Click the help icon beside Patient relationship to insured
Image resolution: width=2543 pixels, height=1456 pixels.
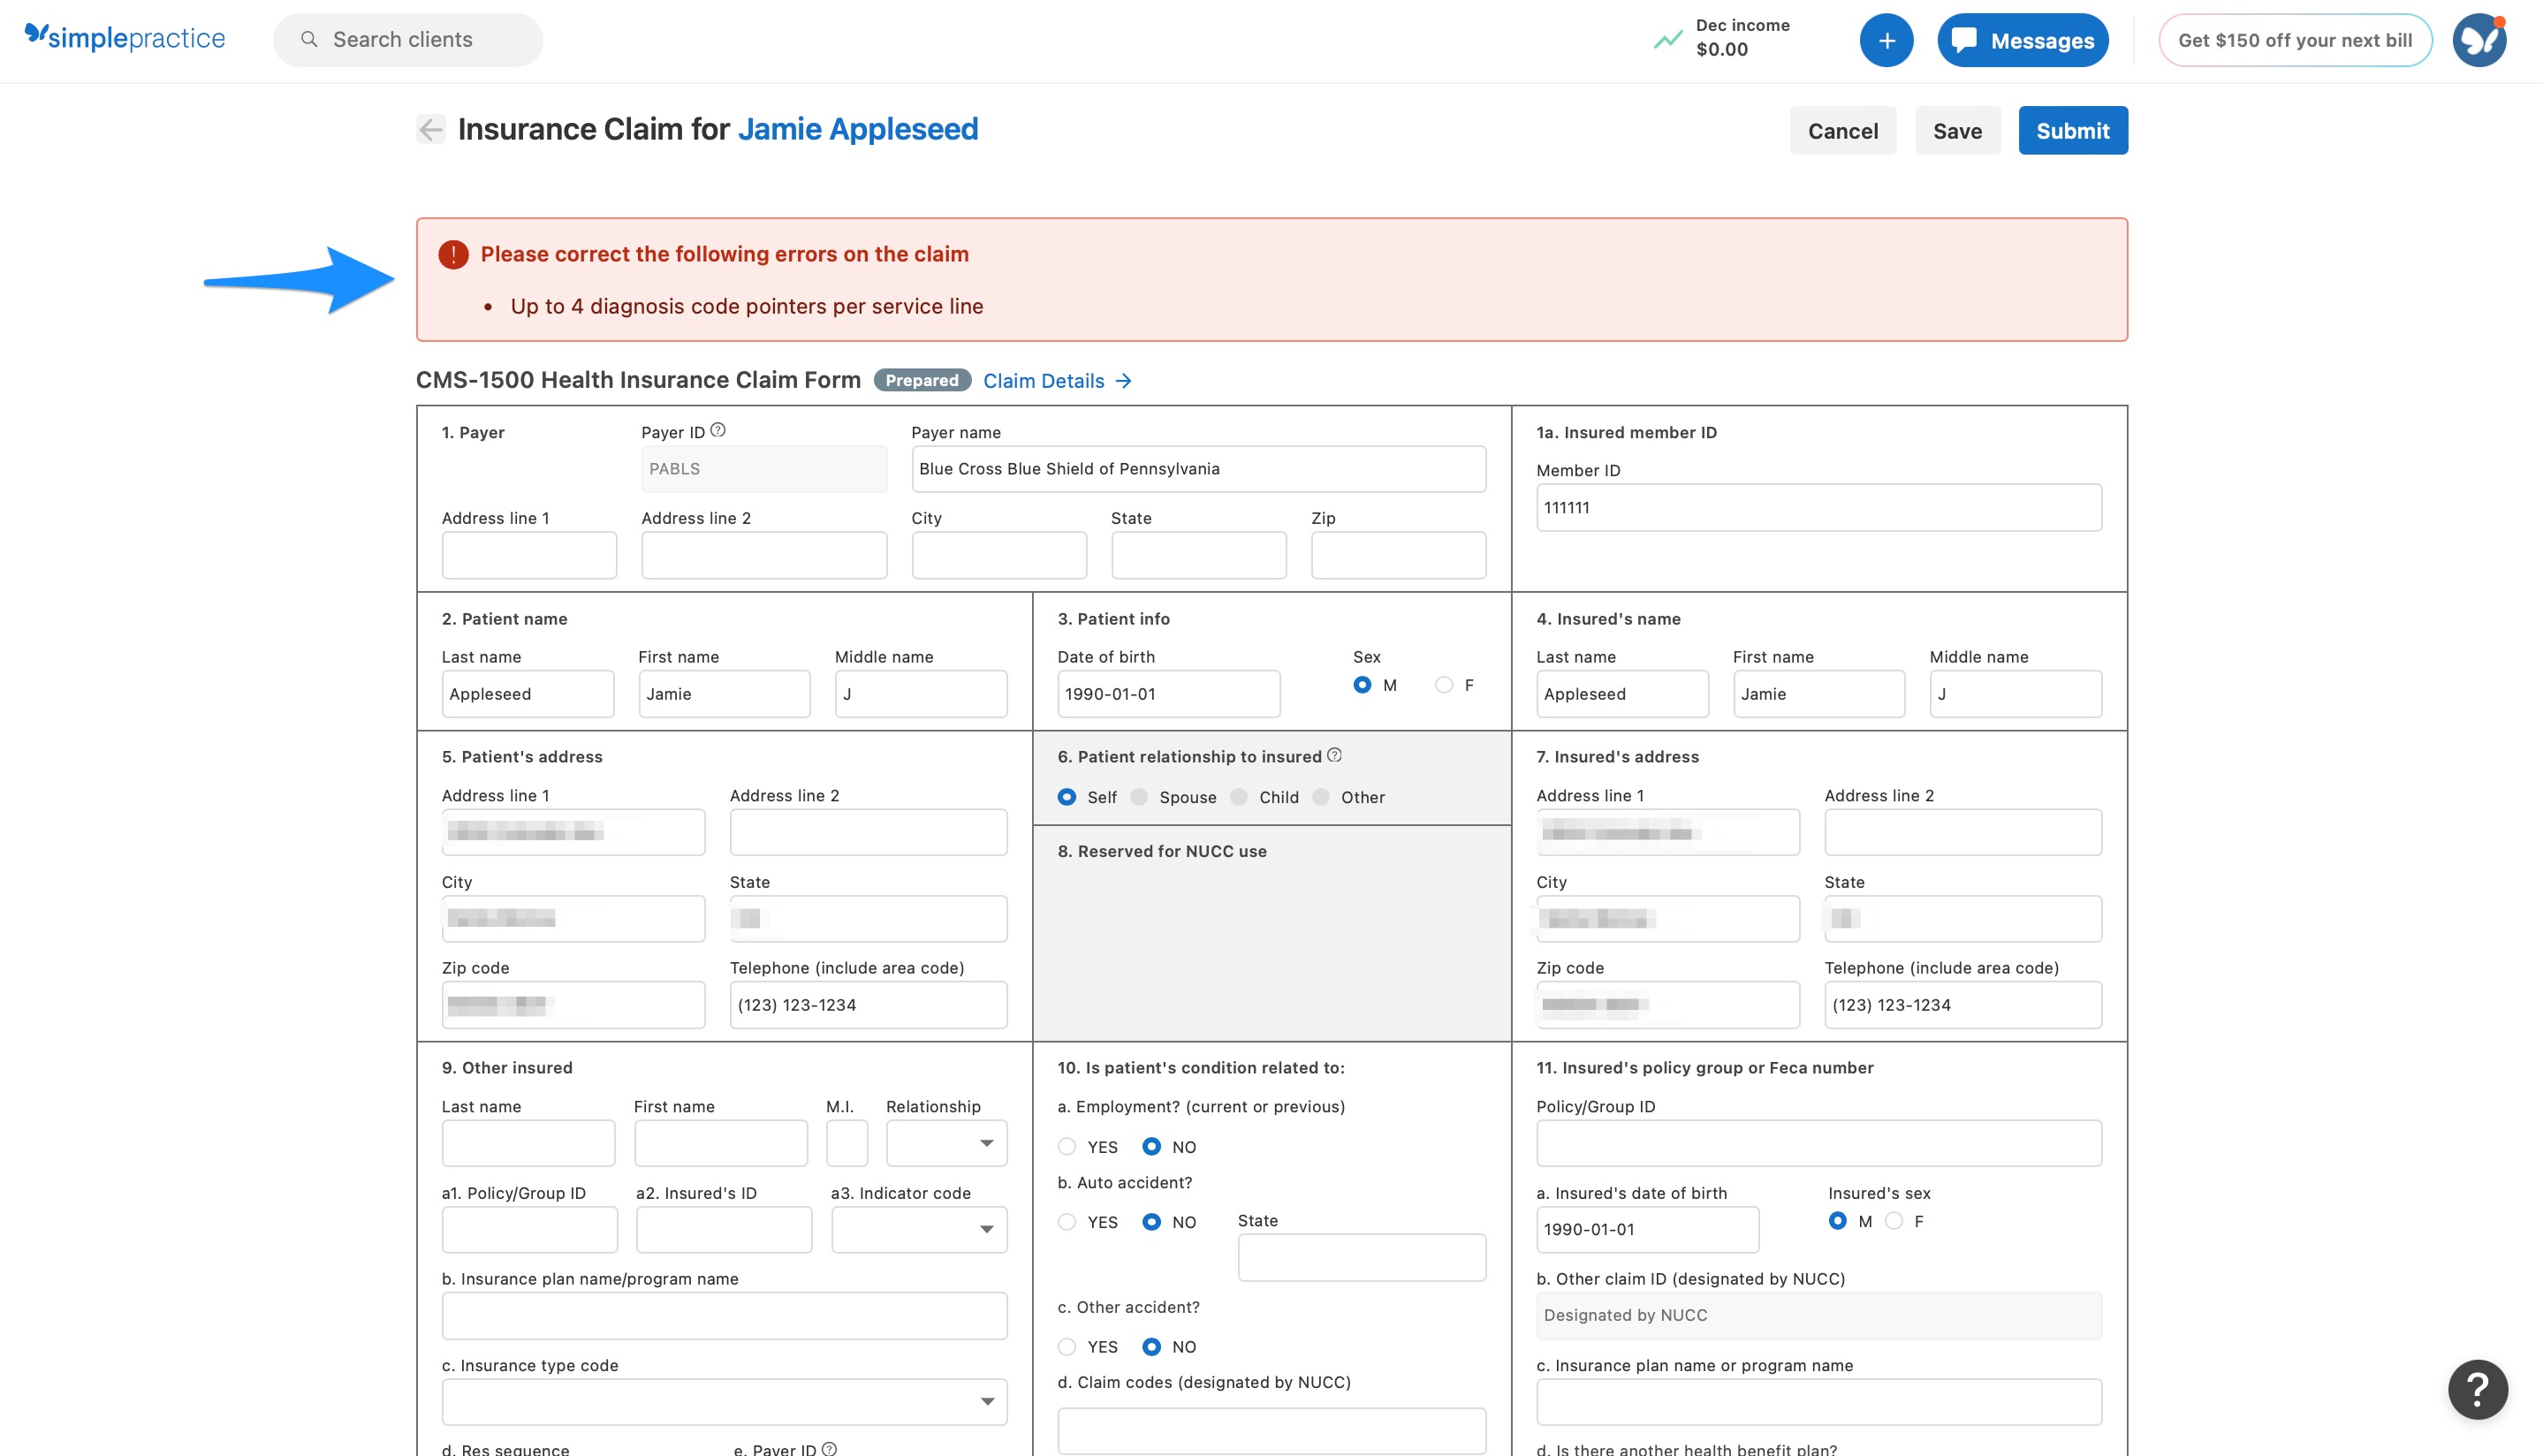[1334, 755]
